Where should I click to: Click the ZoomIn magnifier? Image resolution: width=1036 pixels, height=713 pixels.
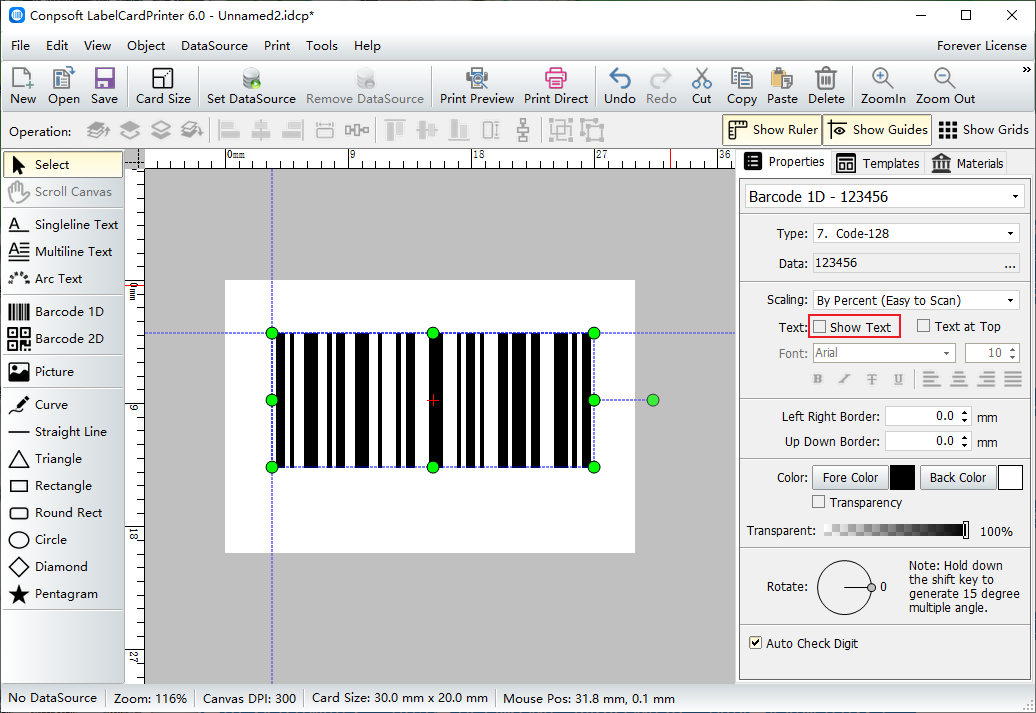883,86
